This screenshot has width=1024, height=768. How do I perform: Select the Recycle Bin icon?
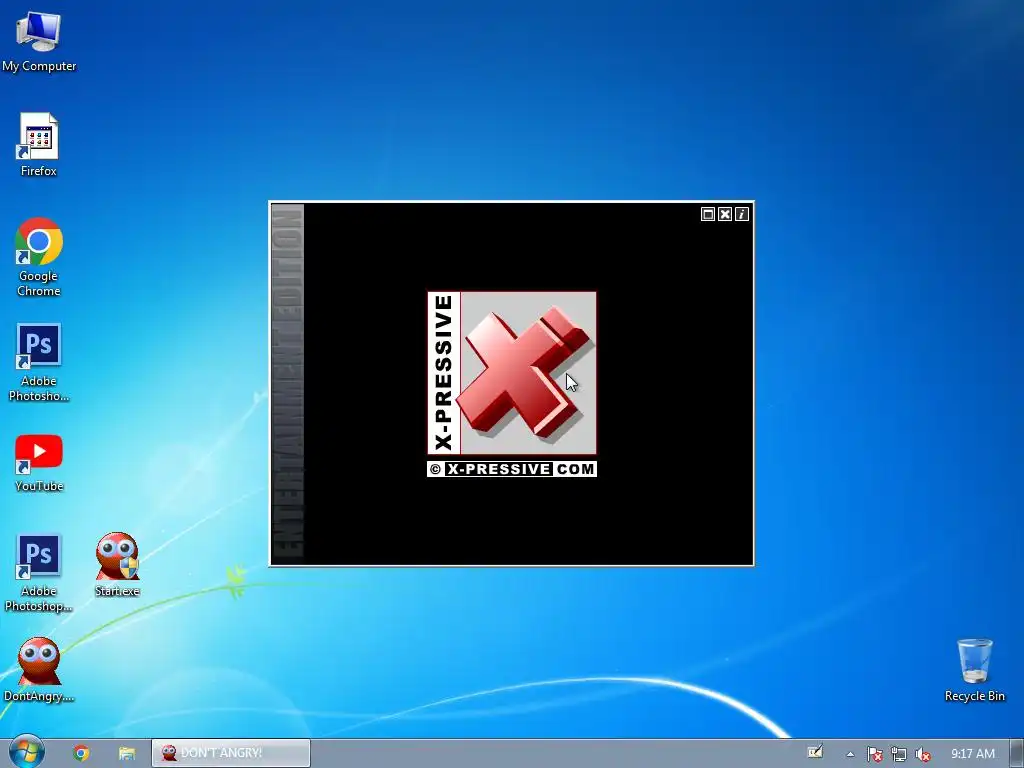click(974, 670)
